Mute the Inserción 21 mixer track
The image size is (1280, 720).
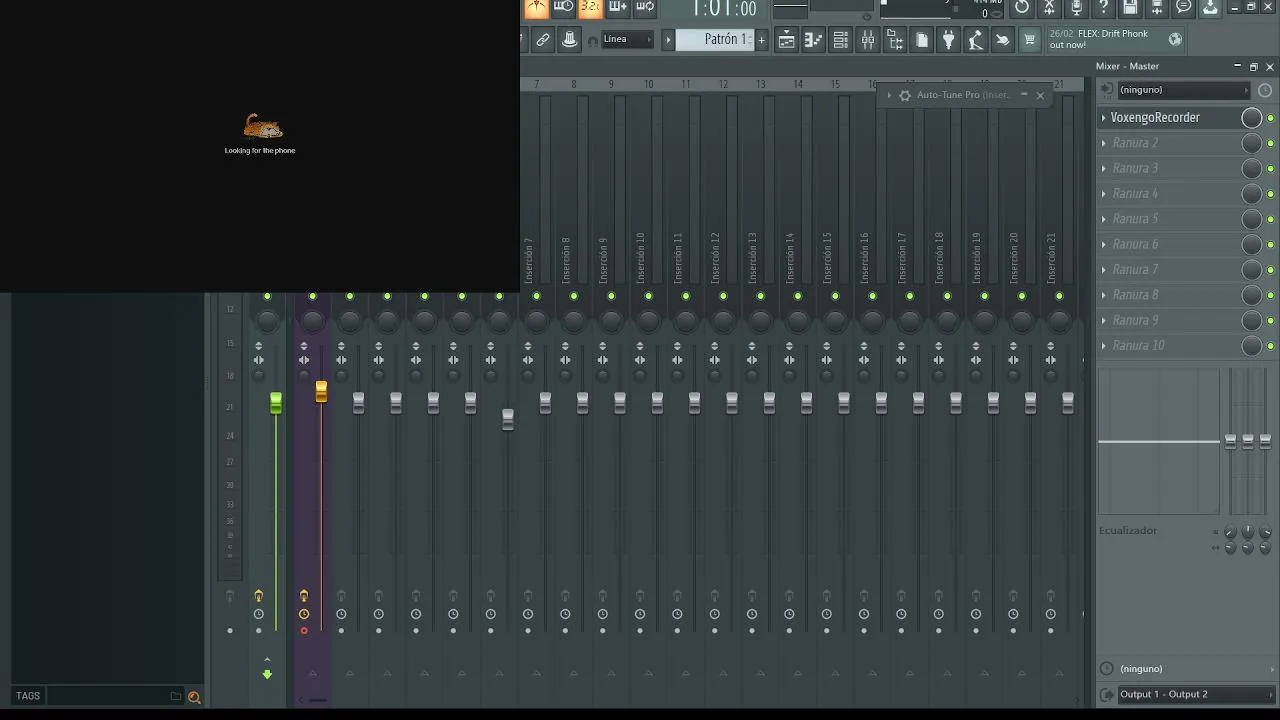1059,296
